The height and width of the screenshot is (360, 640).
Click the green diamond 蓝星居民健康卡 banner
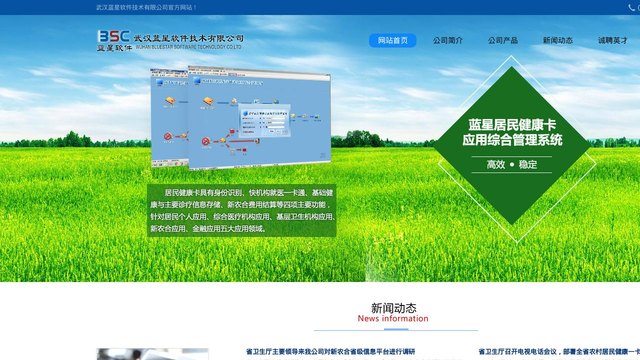(512, 146)
